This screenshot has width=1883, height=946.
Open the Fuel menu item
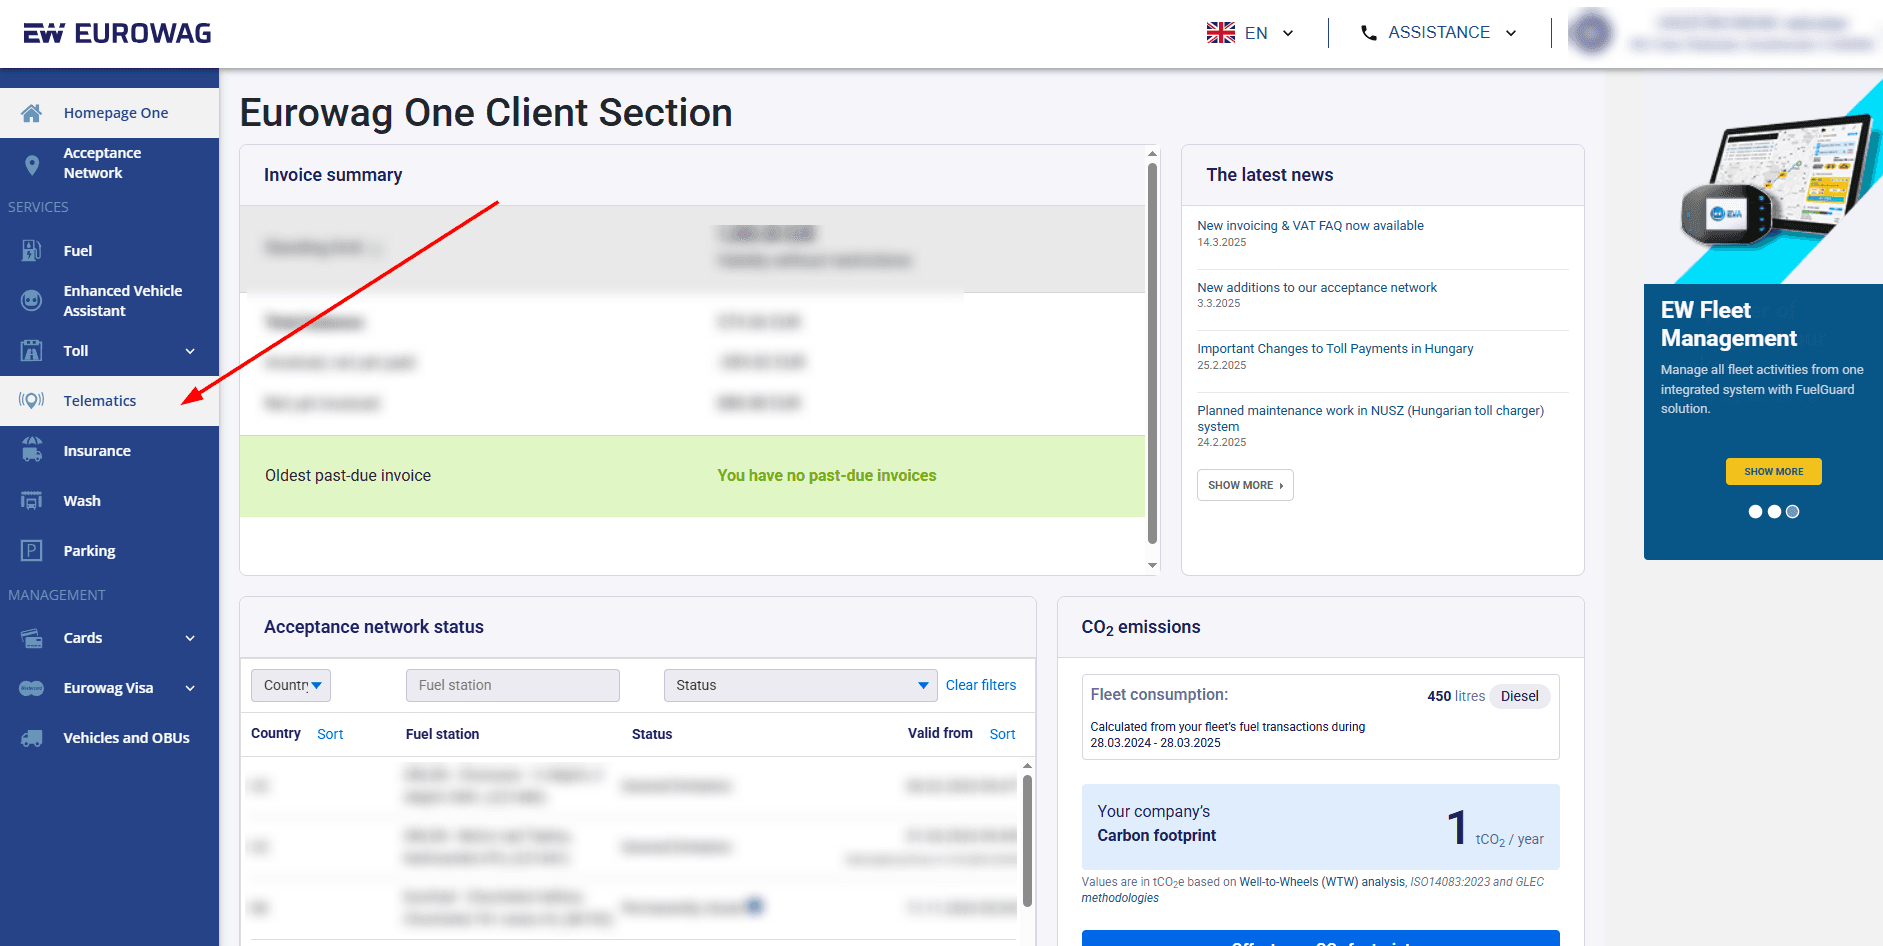pyautogui.click(x=110, y=251)
